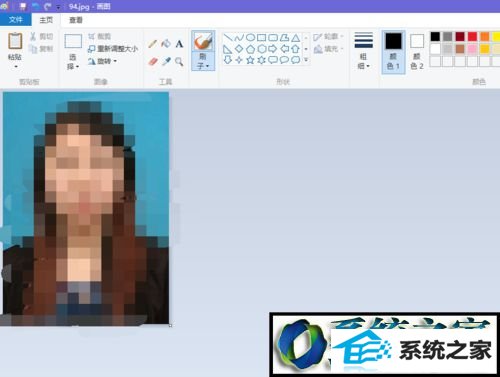The width and height of the screenshot is (500, 377).
Task: Switch to the 查看 ribbon tab
Action: pos(76,20)
